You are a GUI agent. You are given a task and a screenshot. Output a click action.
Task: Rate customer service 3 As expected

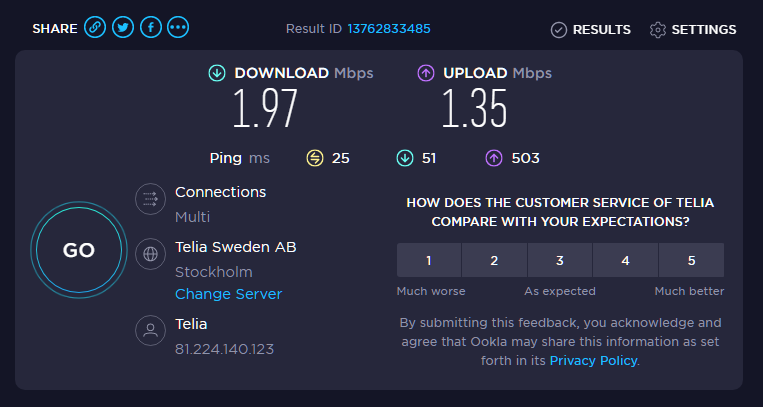click(560, 260)
